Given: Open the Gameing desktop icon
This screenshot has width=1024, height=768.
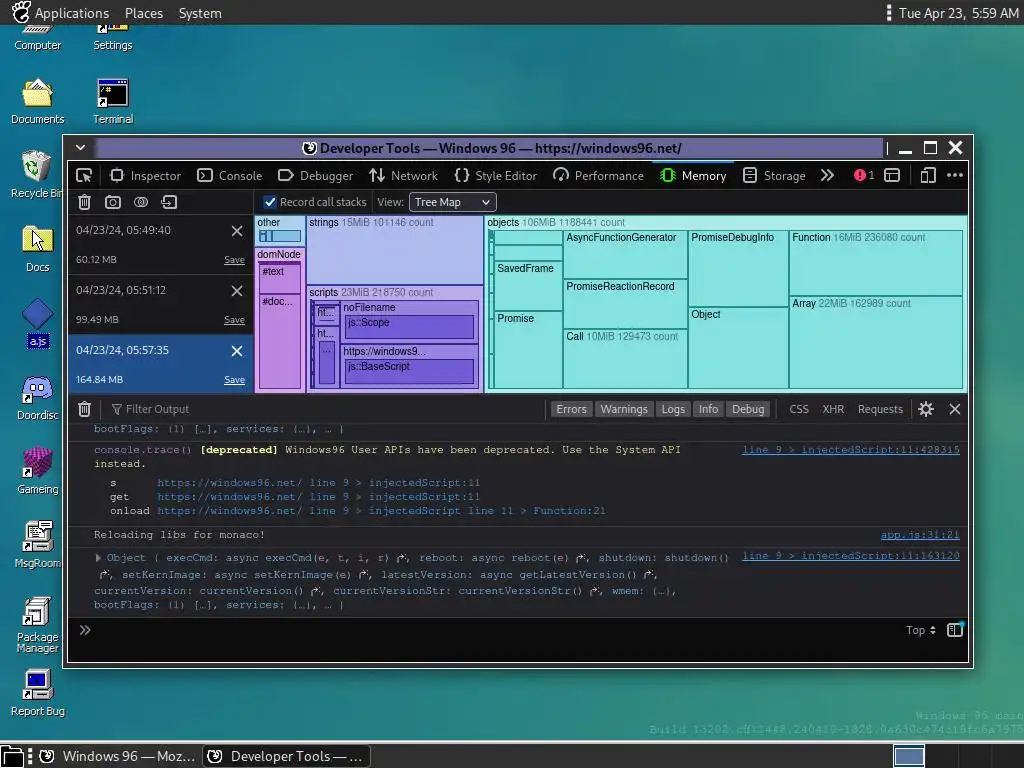Looking at the screenshot, I should [37, 471].
